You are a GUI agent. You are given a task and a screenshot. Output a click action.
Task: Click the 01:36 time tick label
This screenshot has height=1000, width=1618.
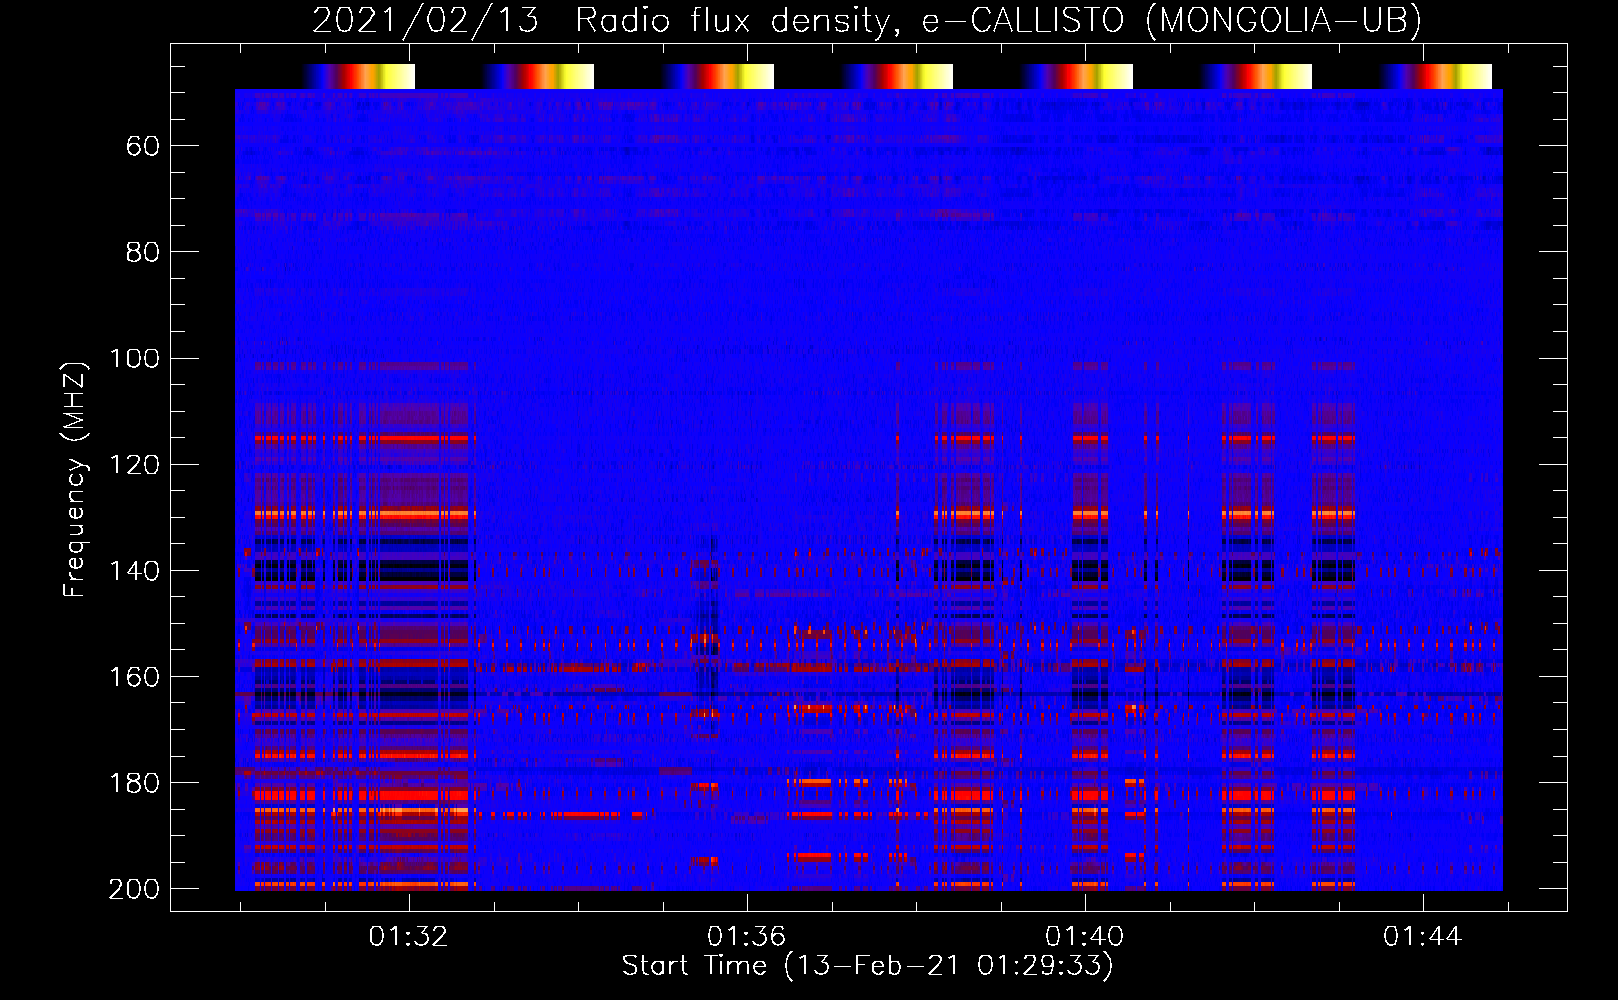click(x=746, y=937)
